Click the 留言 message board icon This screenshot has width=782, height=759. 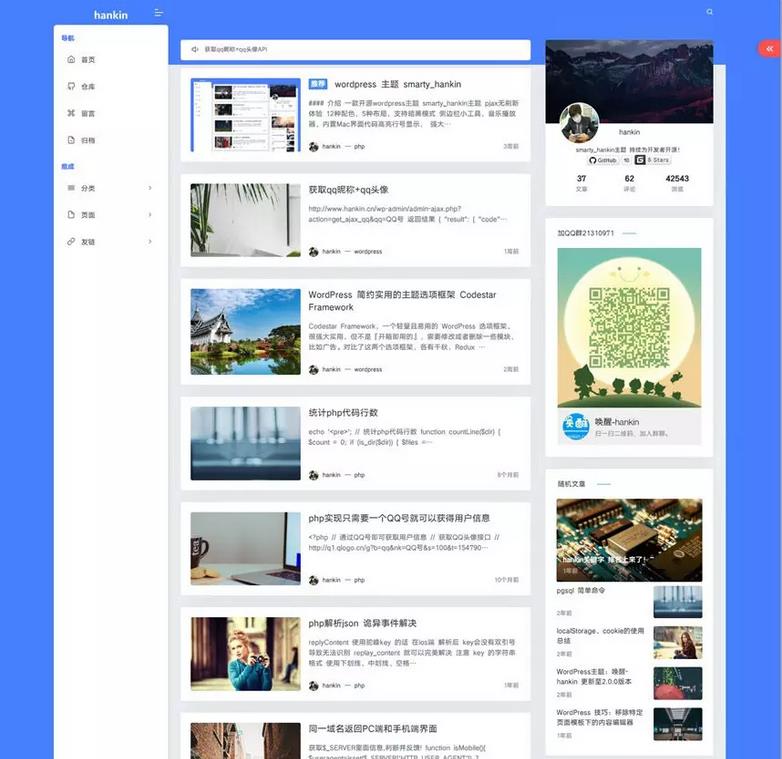point(71,113)
